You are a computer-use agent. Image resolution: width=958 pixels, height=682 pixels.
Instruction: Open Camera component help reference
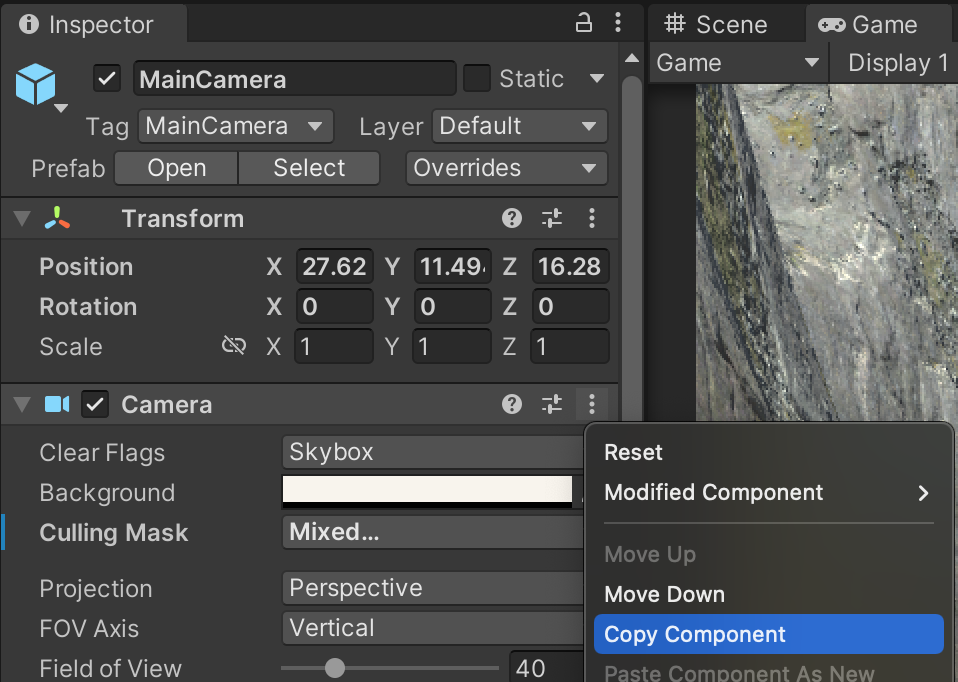(512, 405)
